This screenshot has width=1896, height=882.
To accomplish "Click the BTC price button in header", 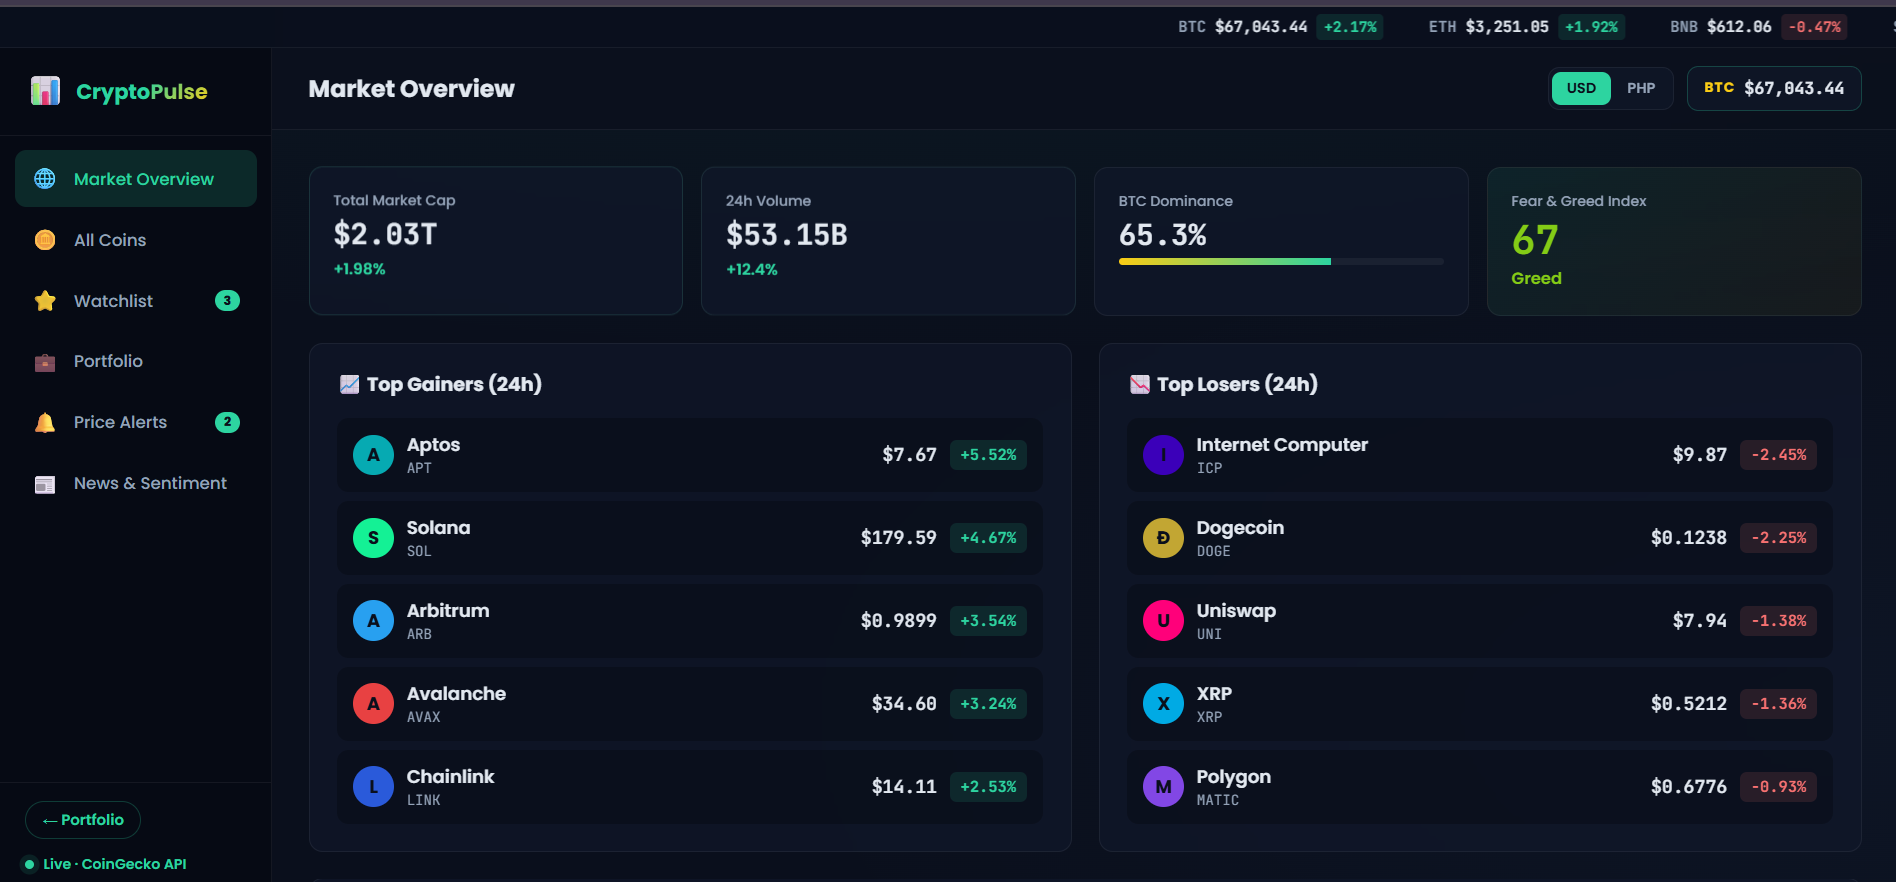I will click(x=1774, y=88).
